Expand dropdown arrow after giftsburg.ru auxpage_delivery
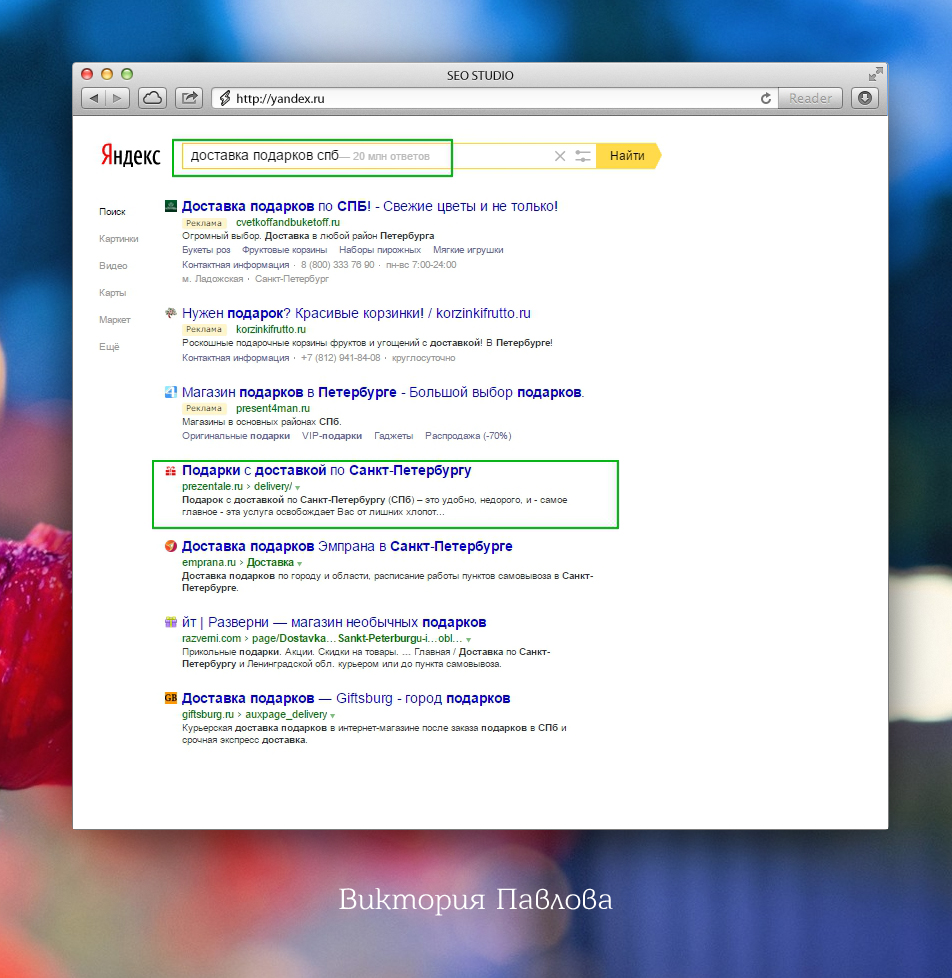Image resolution: width=952 pixels, height=978 pixels. [x=333, y=716]
